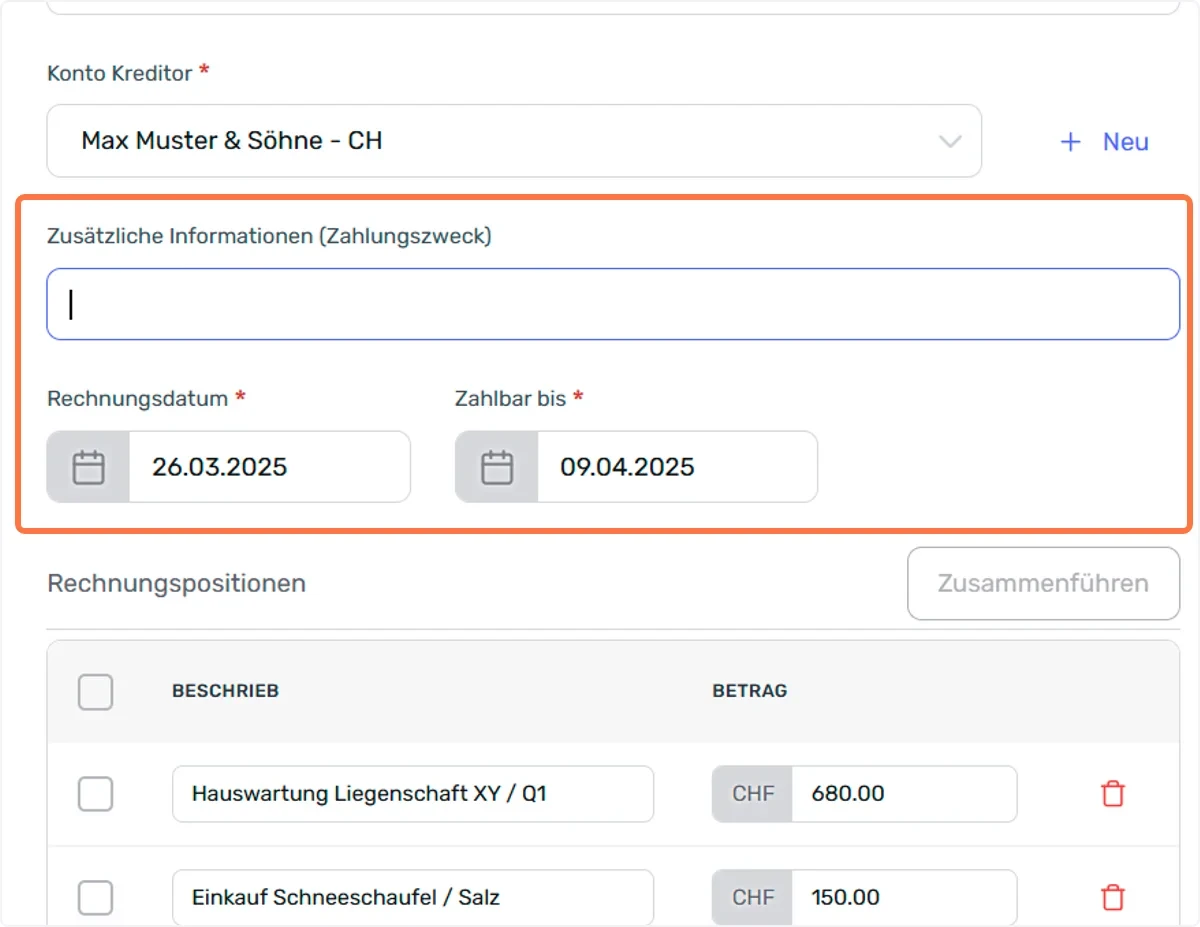The width and height of the screenshot is (1200, 927).
Task: Edit the Zahlbar bis field 09.04.2025
Action: coord(677,467)
